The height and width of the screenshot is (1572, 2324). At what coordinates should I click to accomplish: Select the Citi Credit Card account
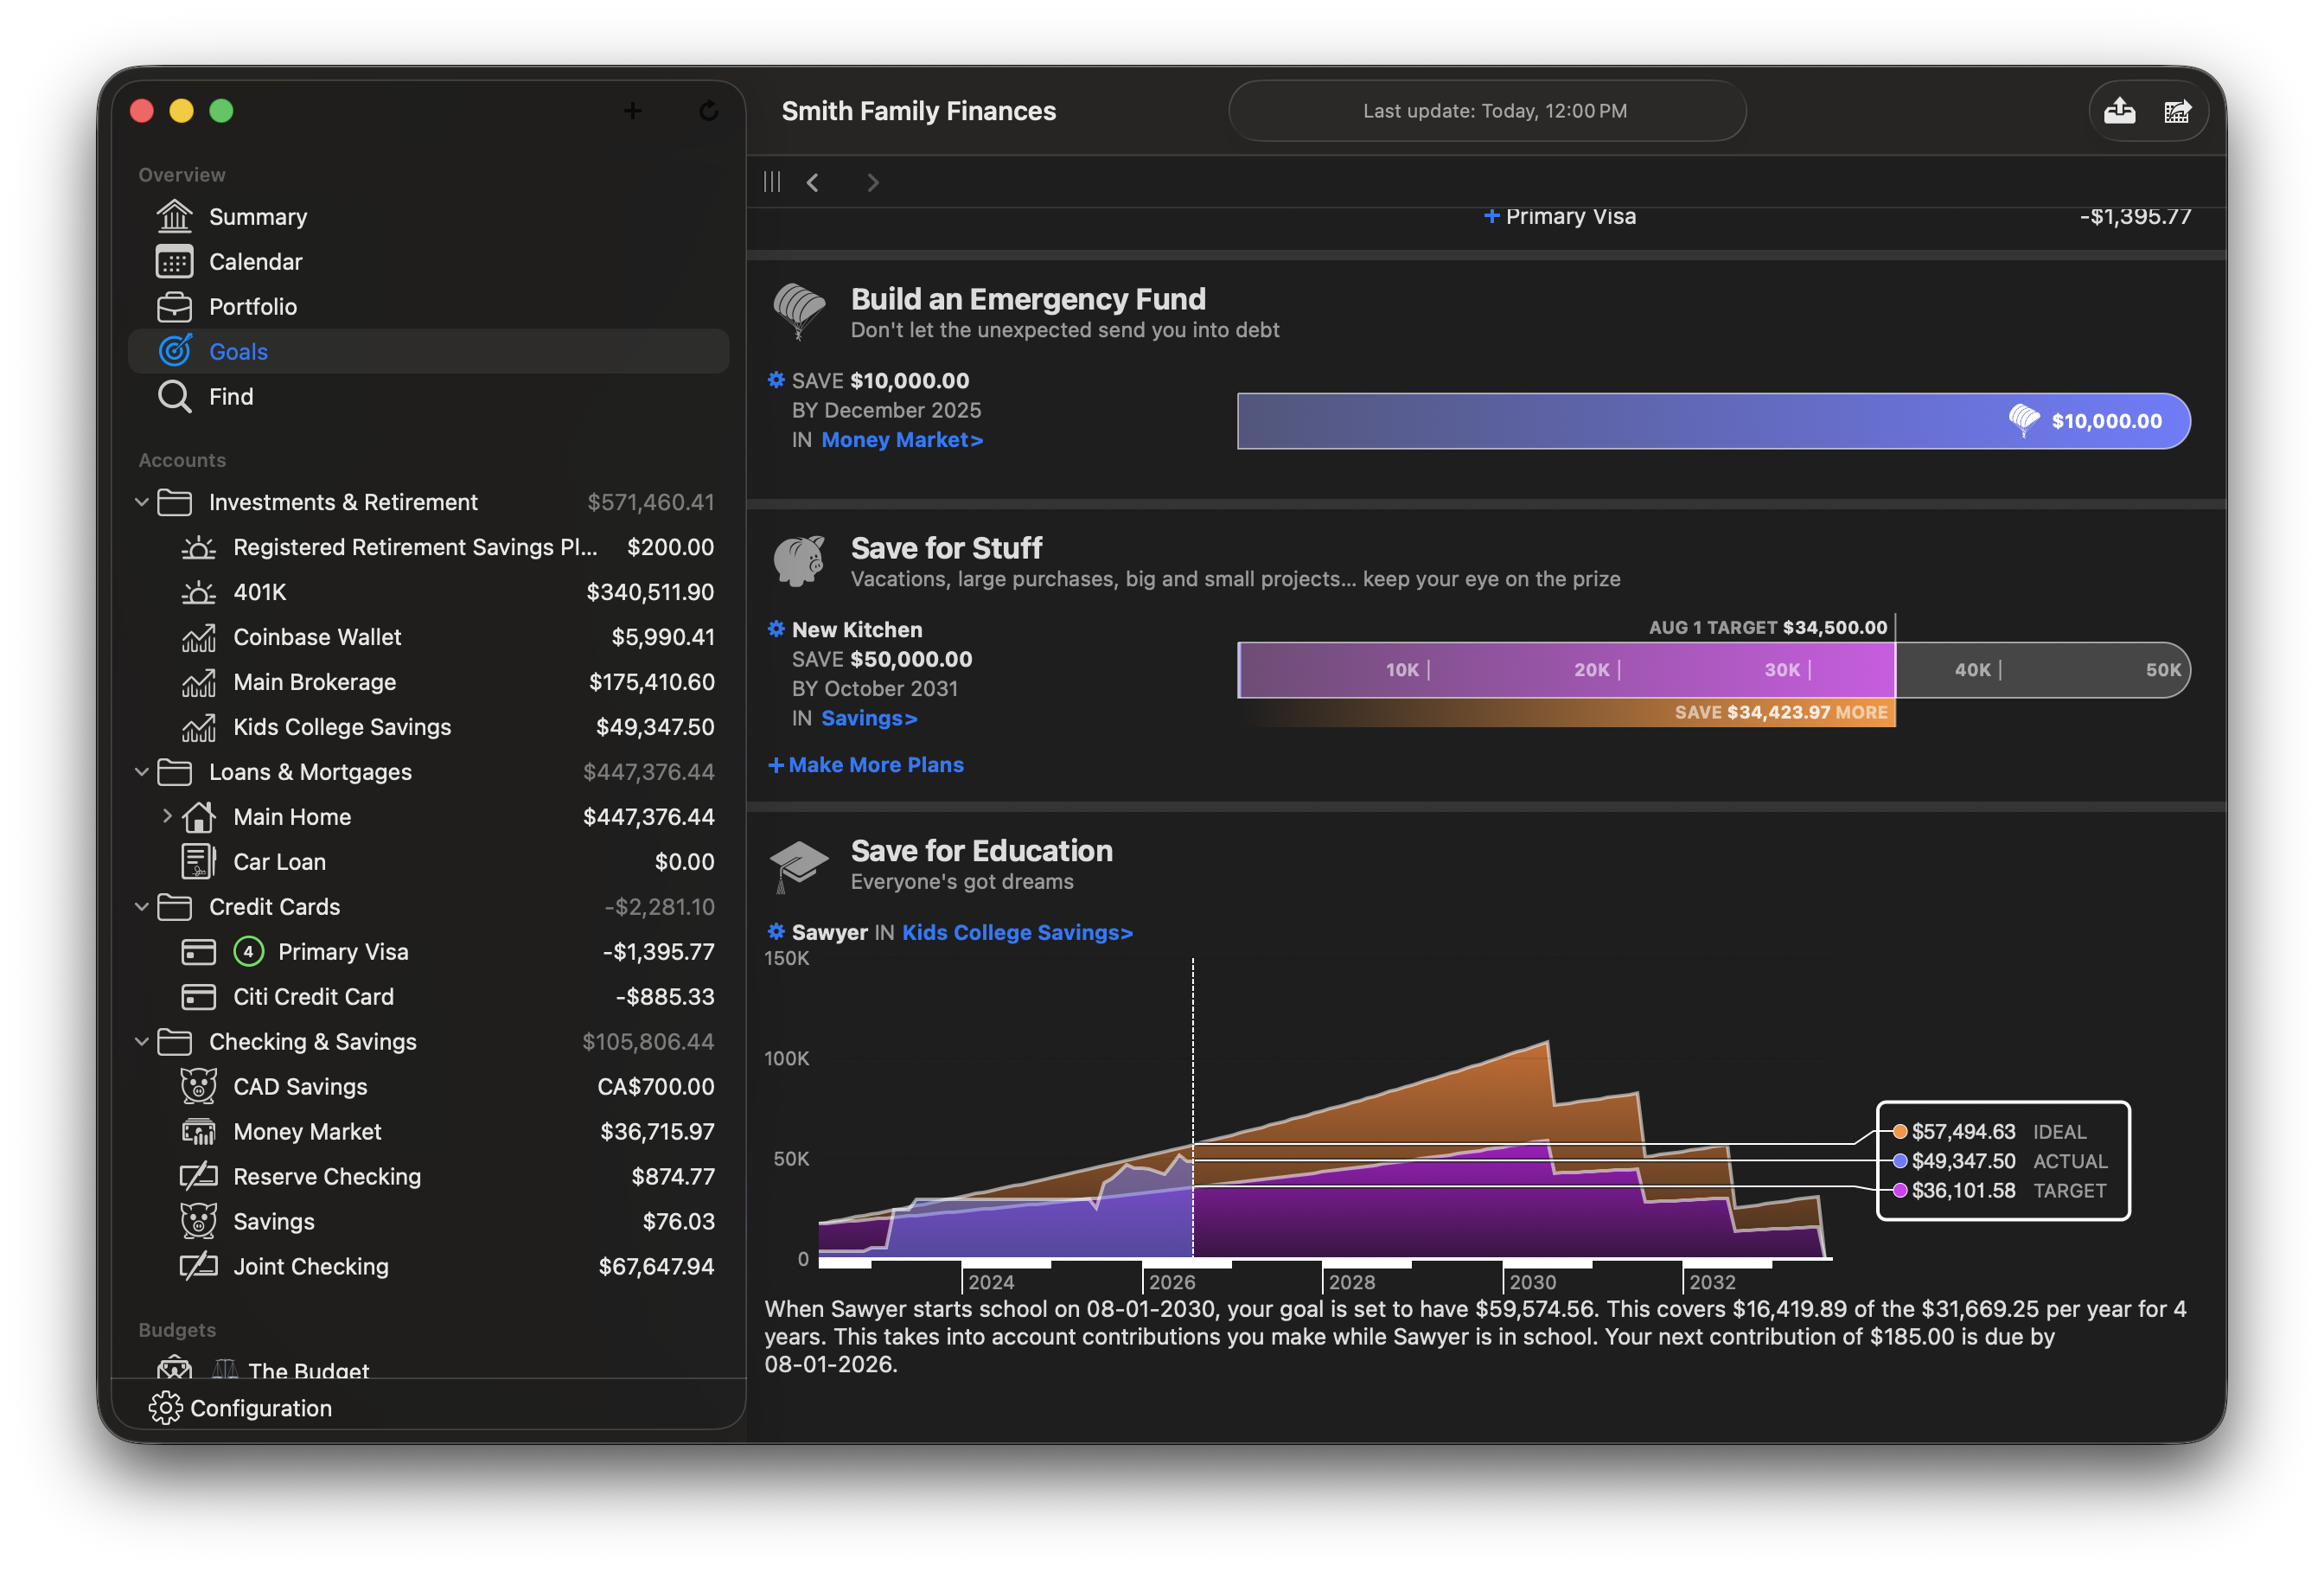click(x=428, y=996)
